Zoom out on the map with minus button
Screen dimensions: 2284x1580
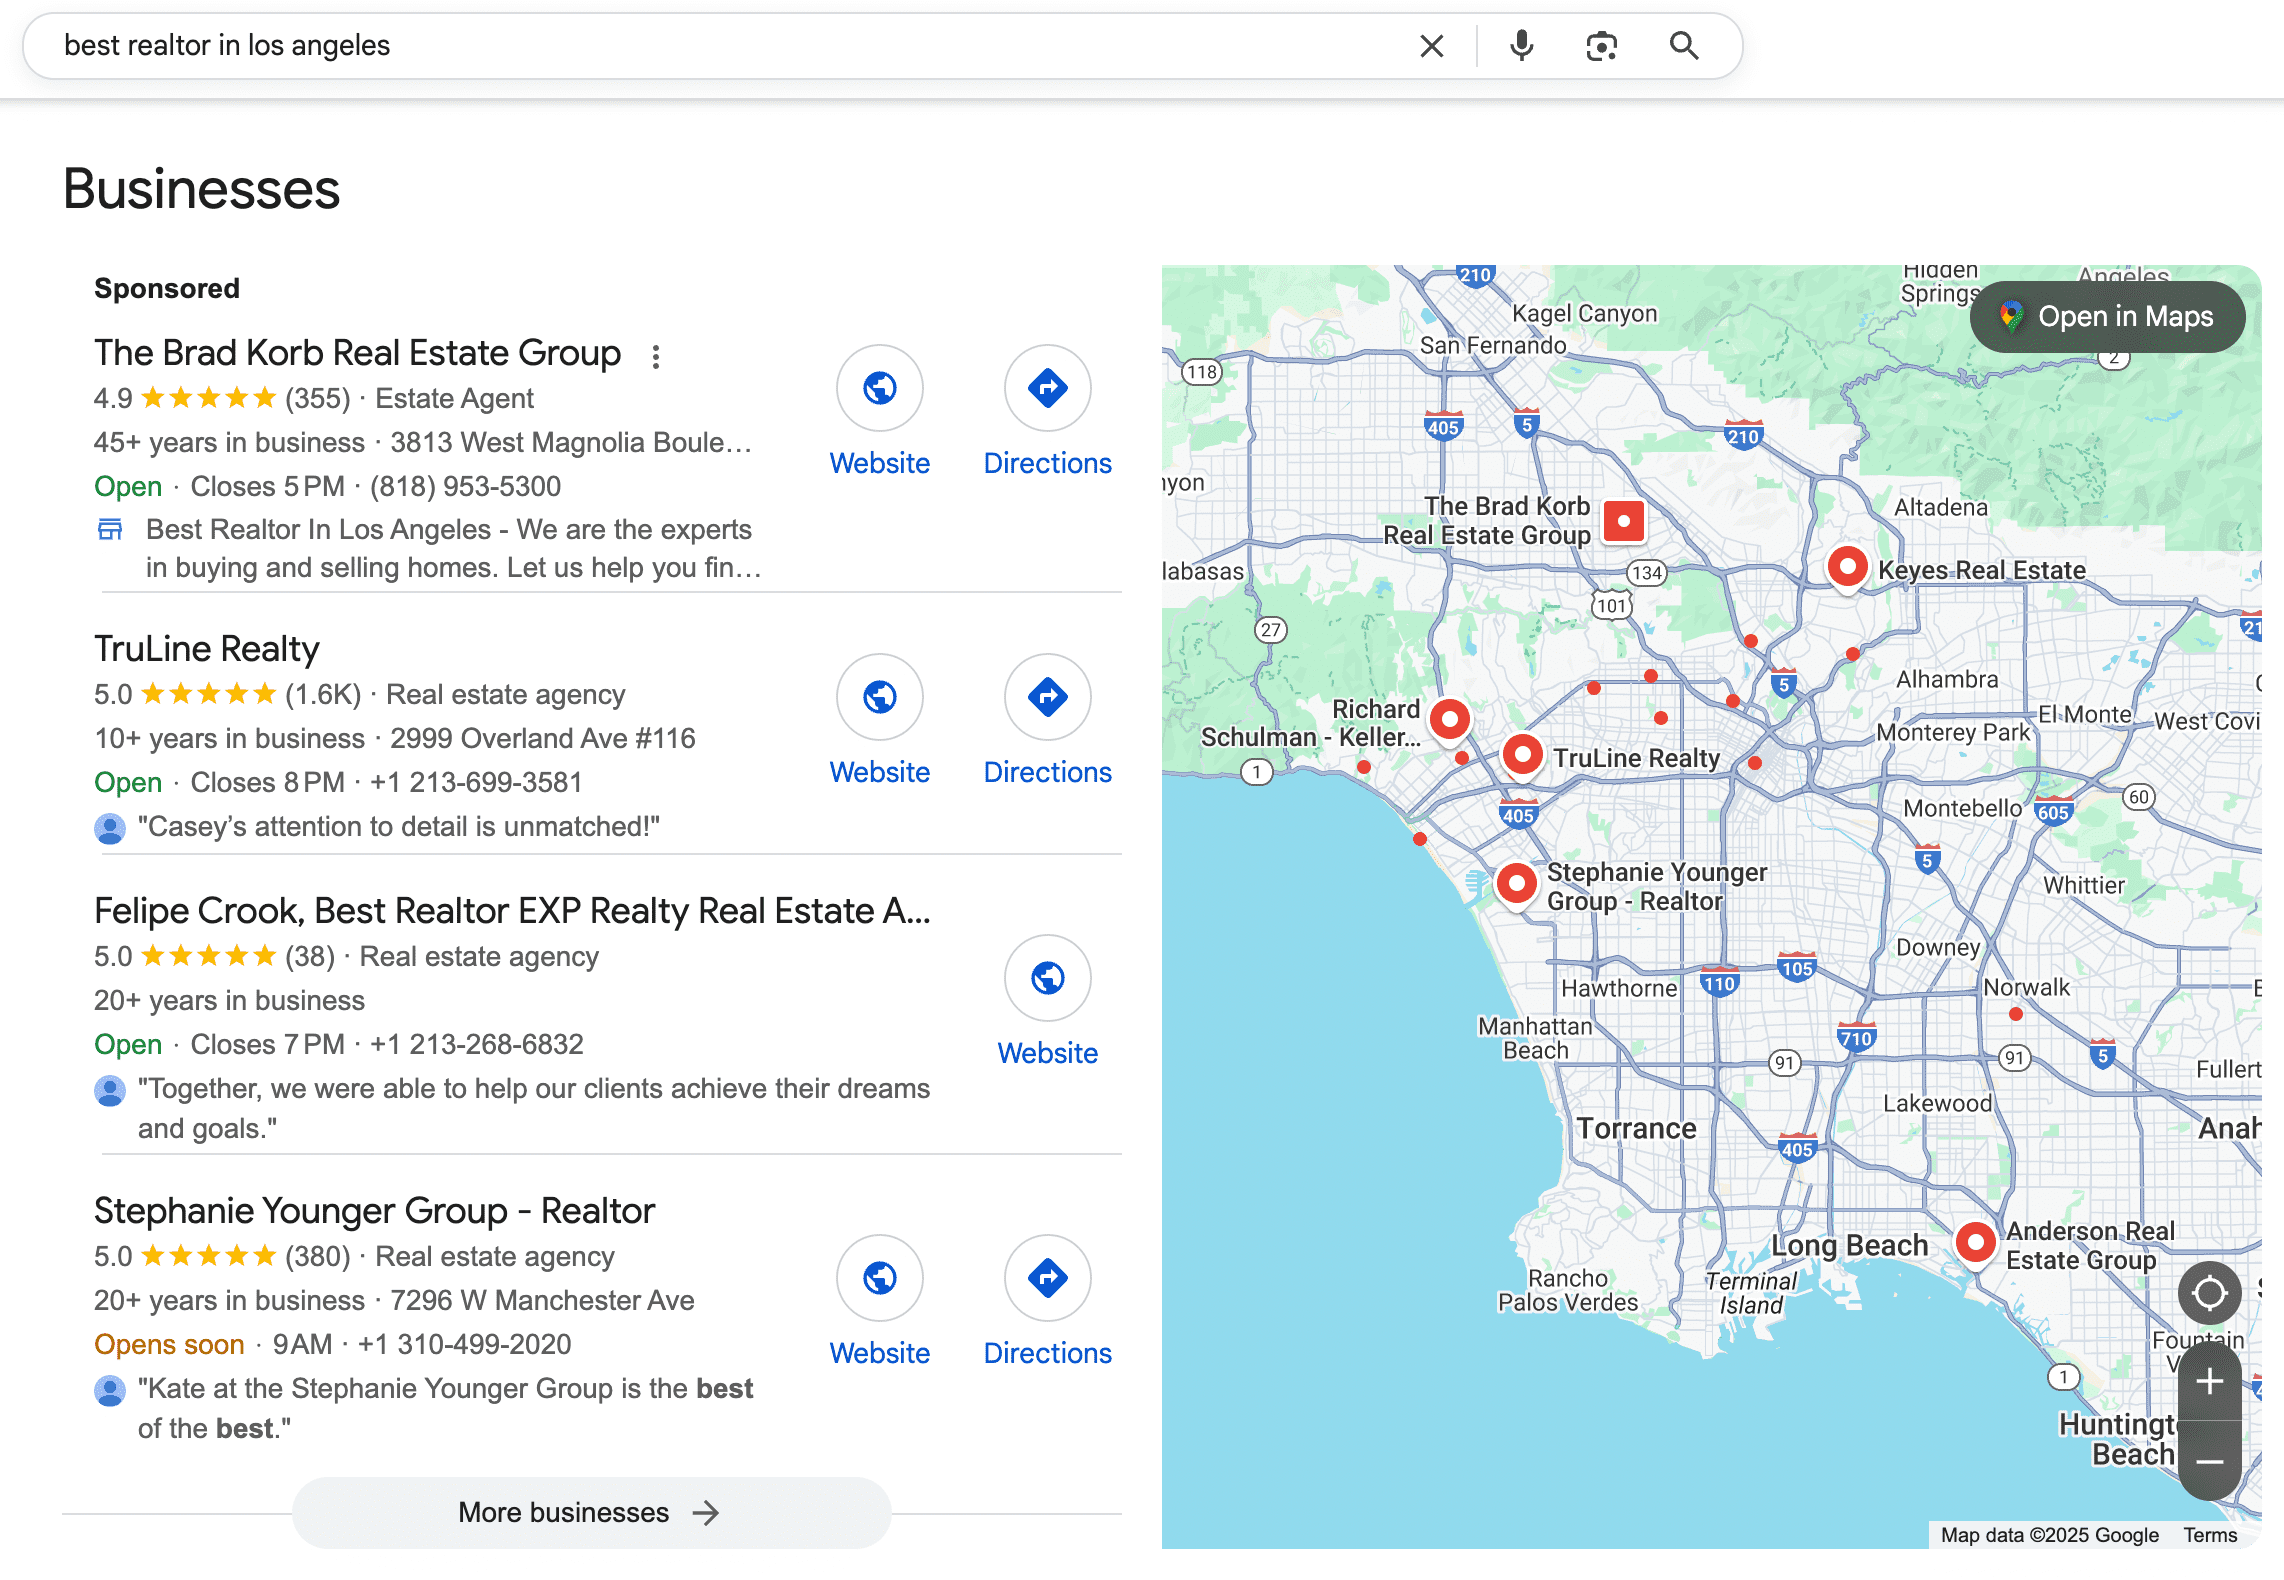2209,1461
